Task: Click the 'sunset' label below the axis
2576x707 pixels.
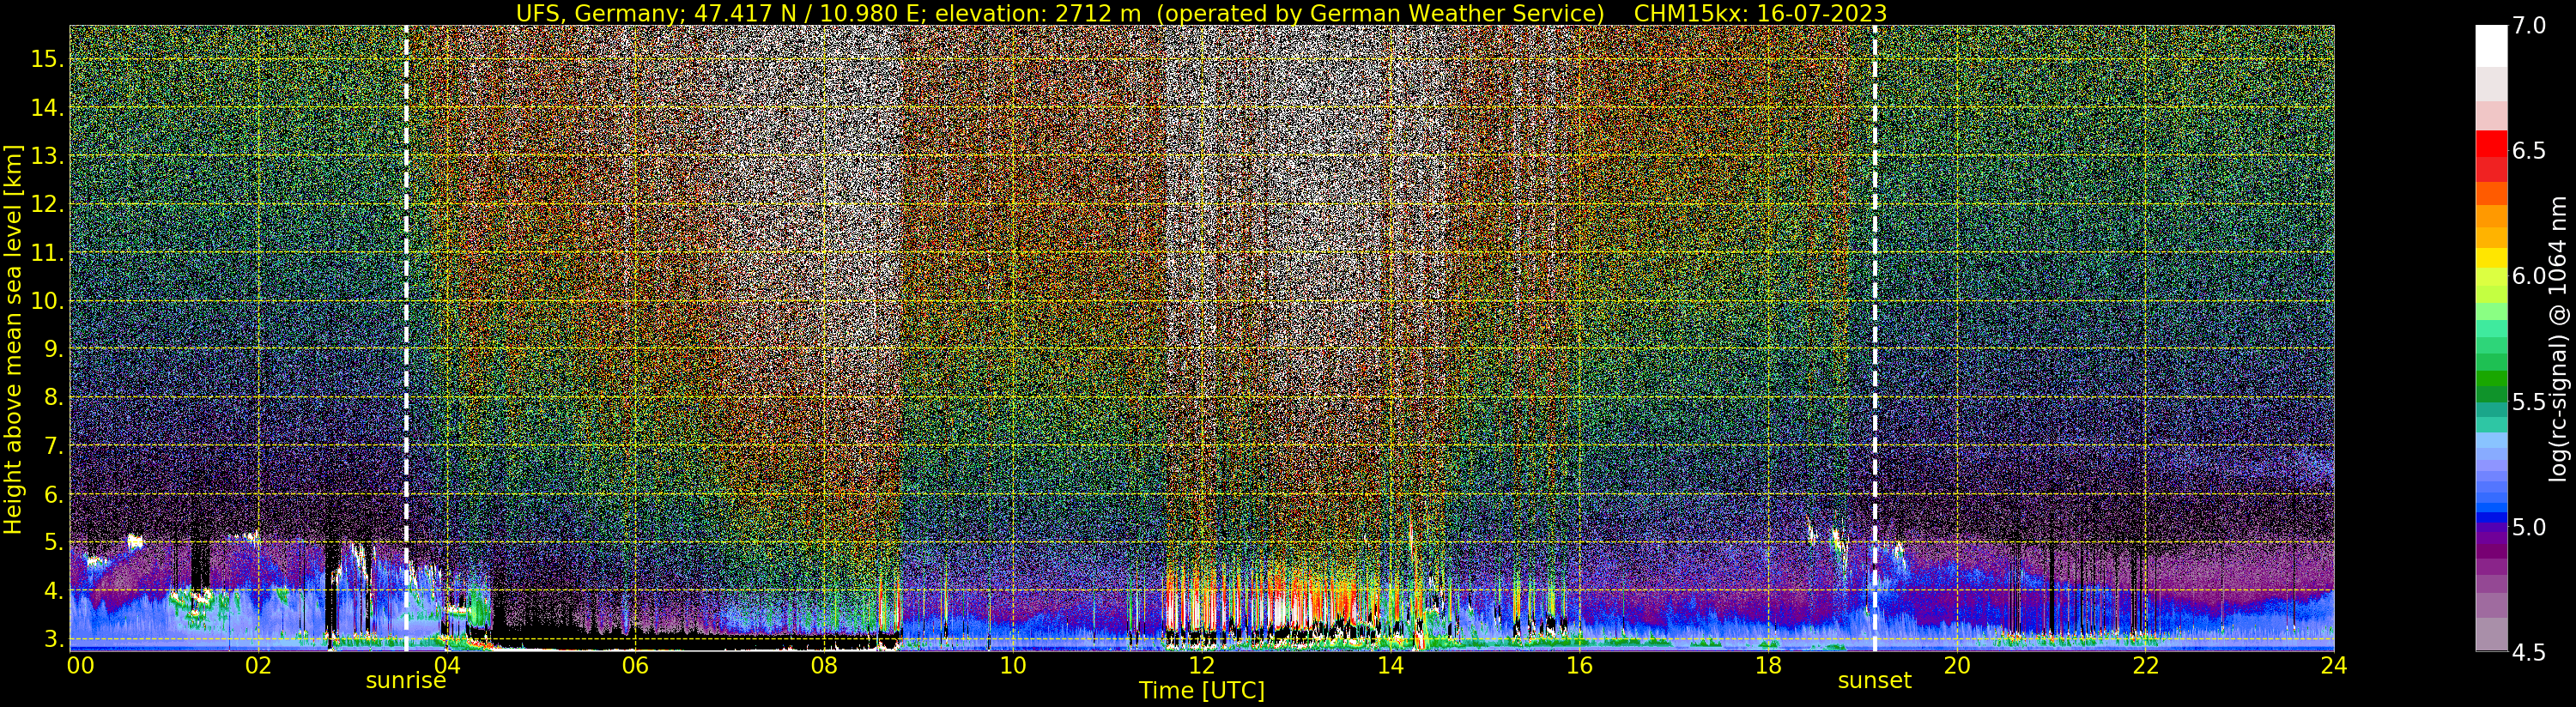Action: (x=1874, y=681)
